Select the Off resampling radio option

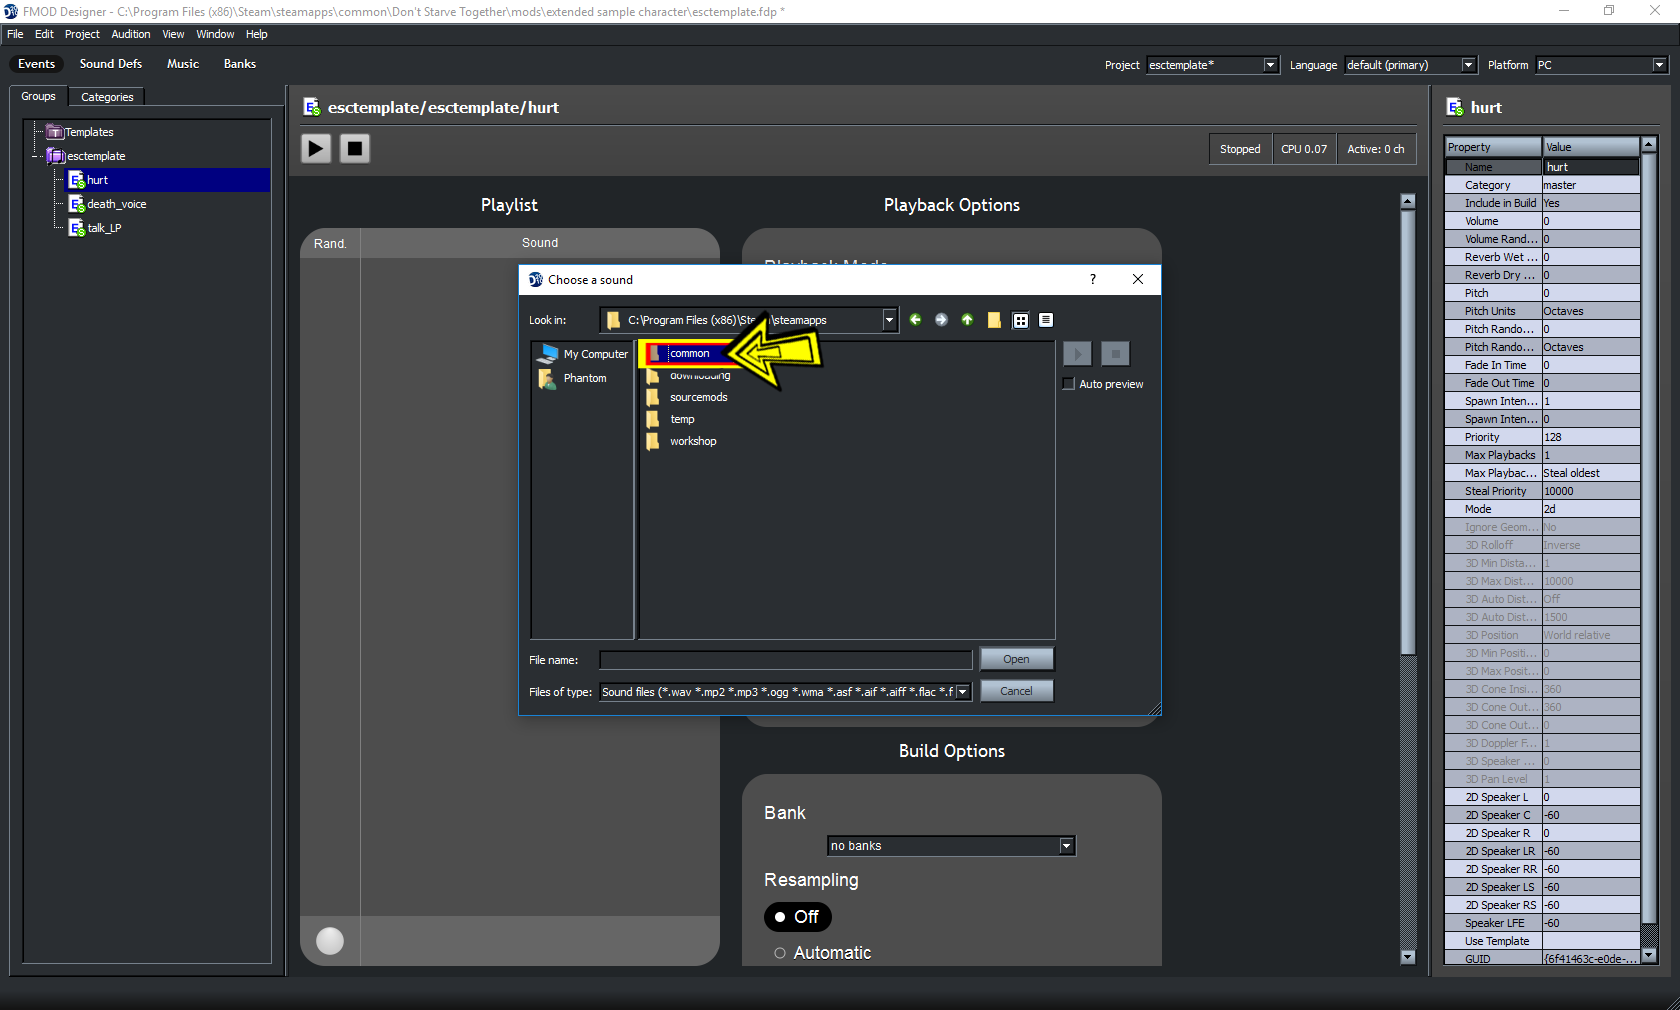pyautogui.click(x=780, y=917)
